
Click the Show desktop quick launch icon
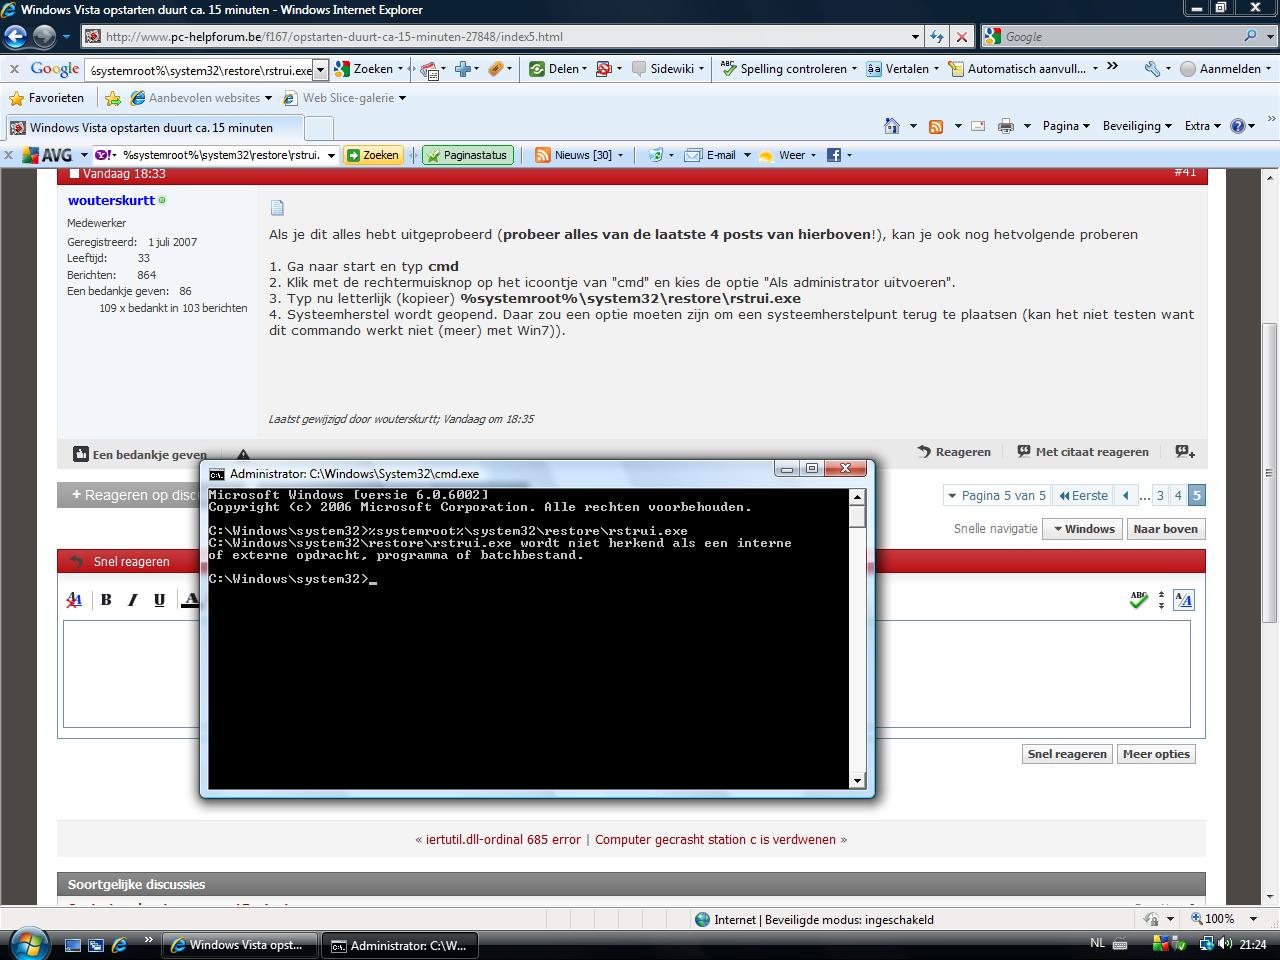tap(73, 944)
